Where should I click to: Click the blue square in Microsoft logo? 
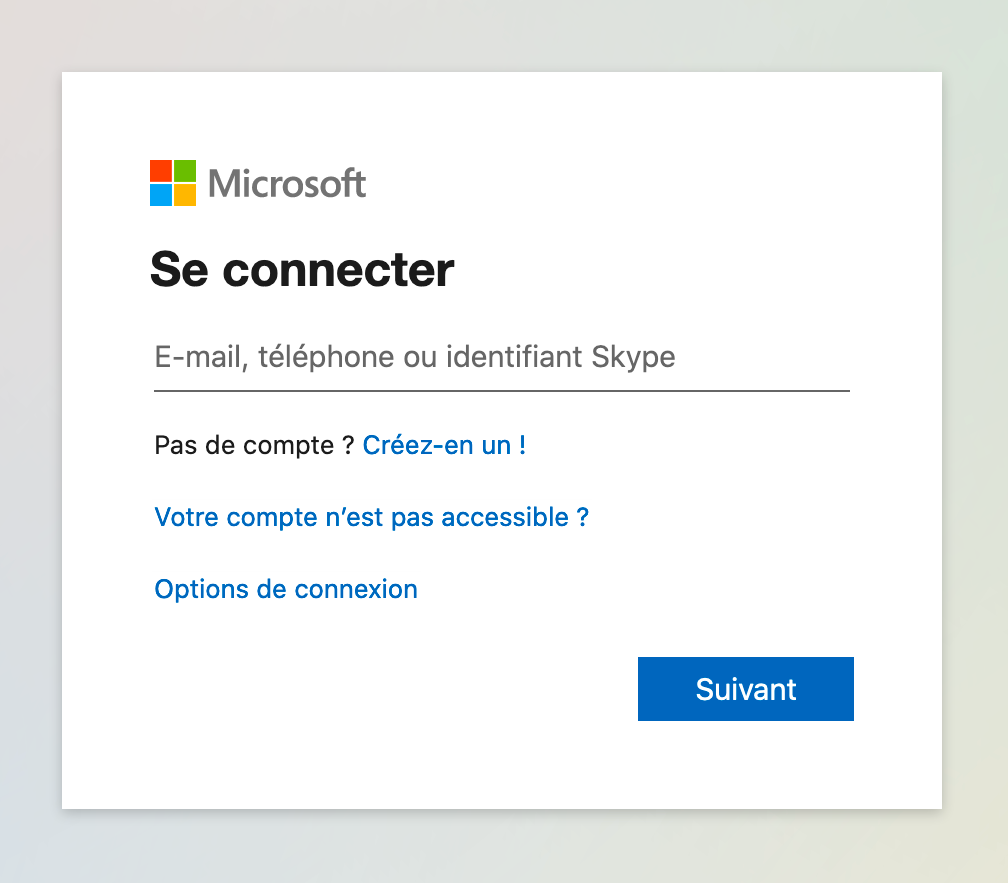coord(161,194)
